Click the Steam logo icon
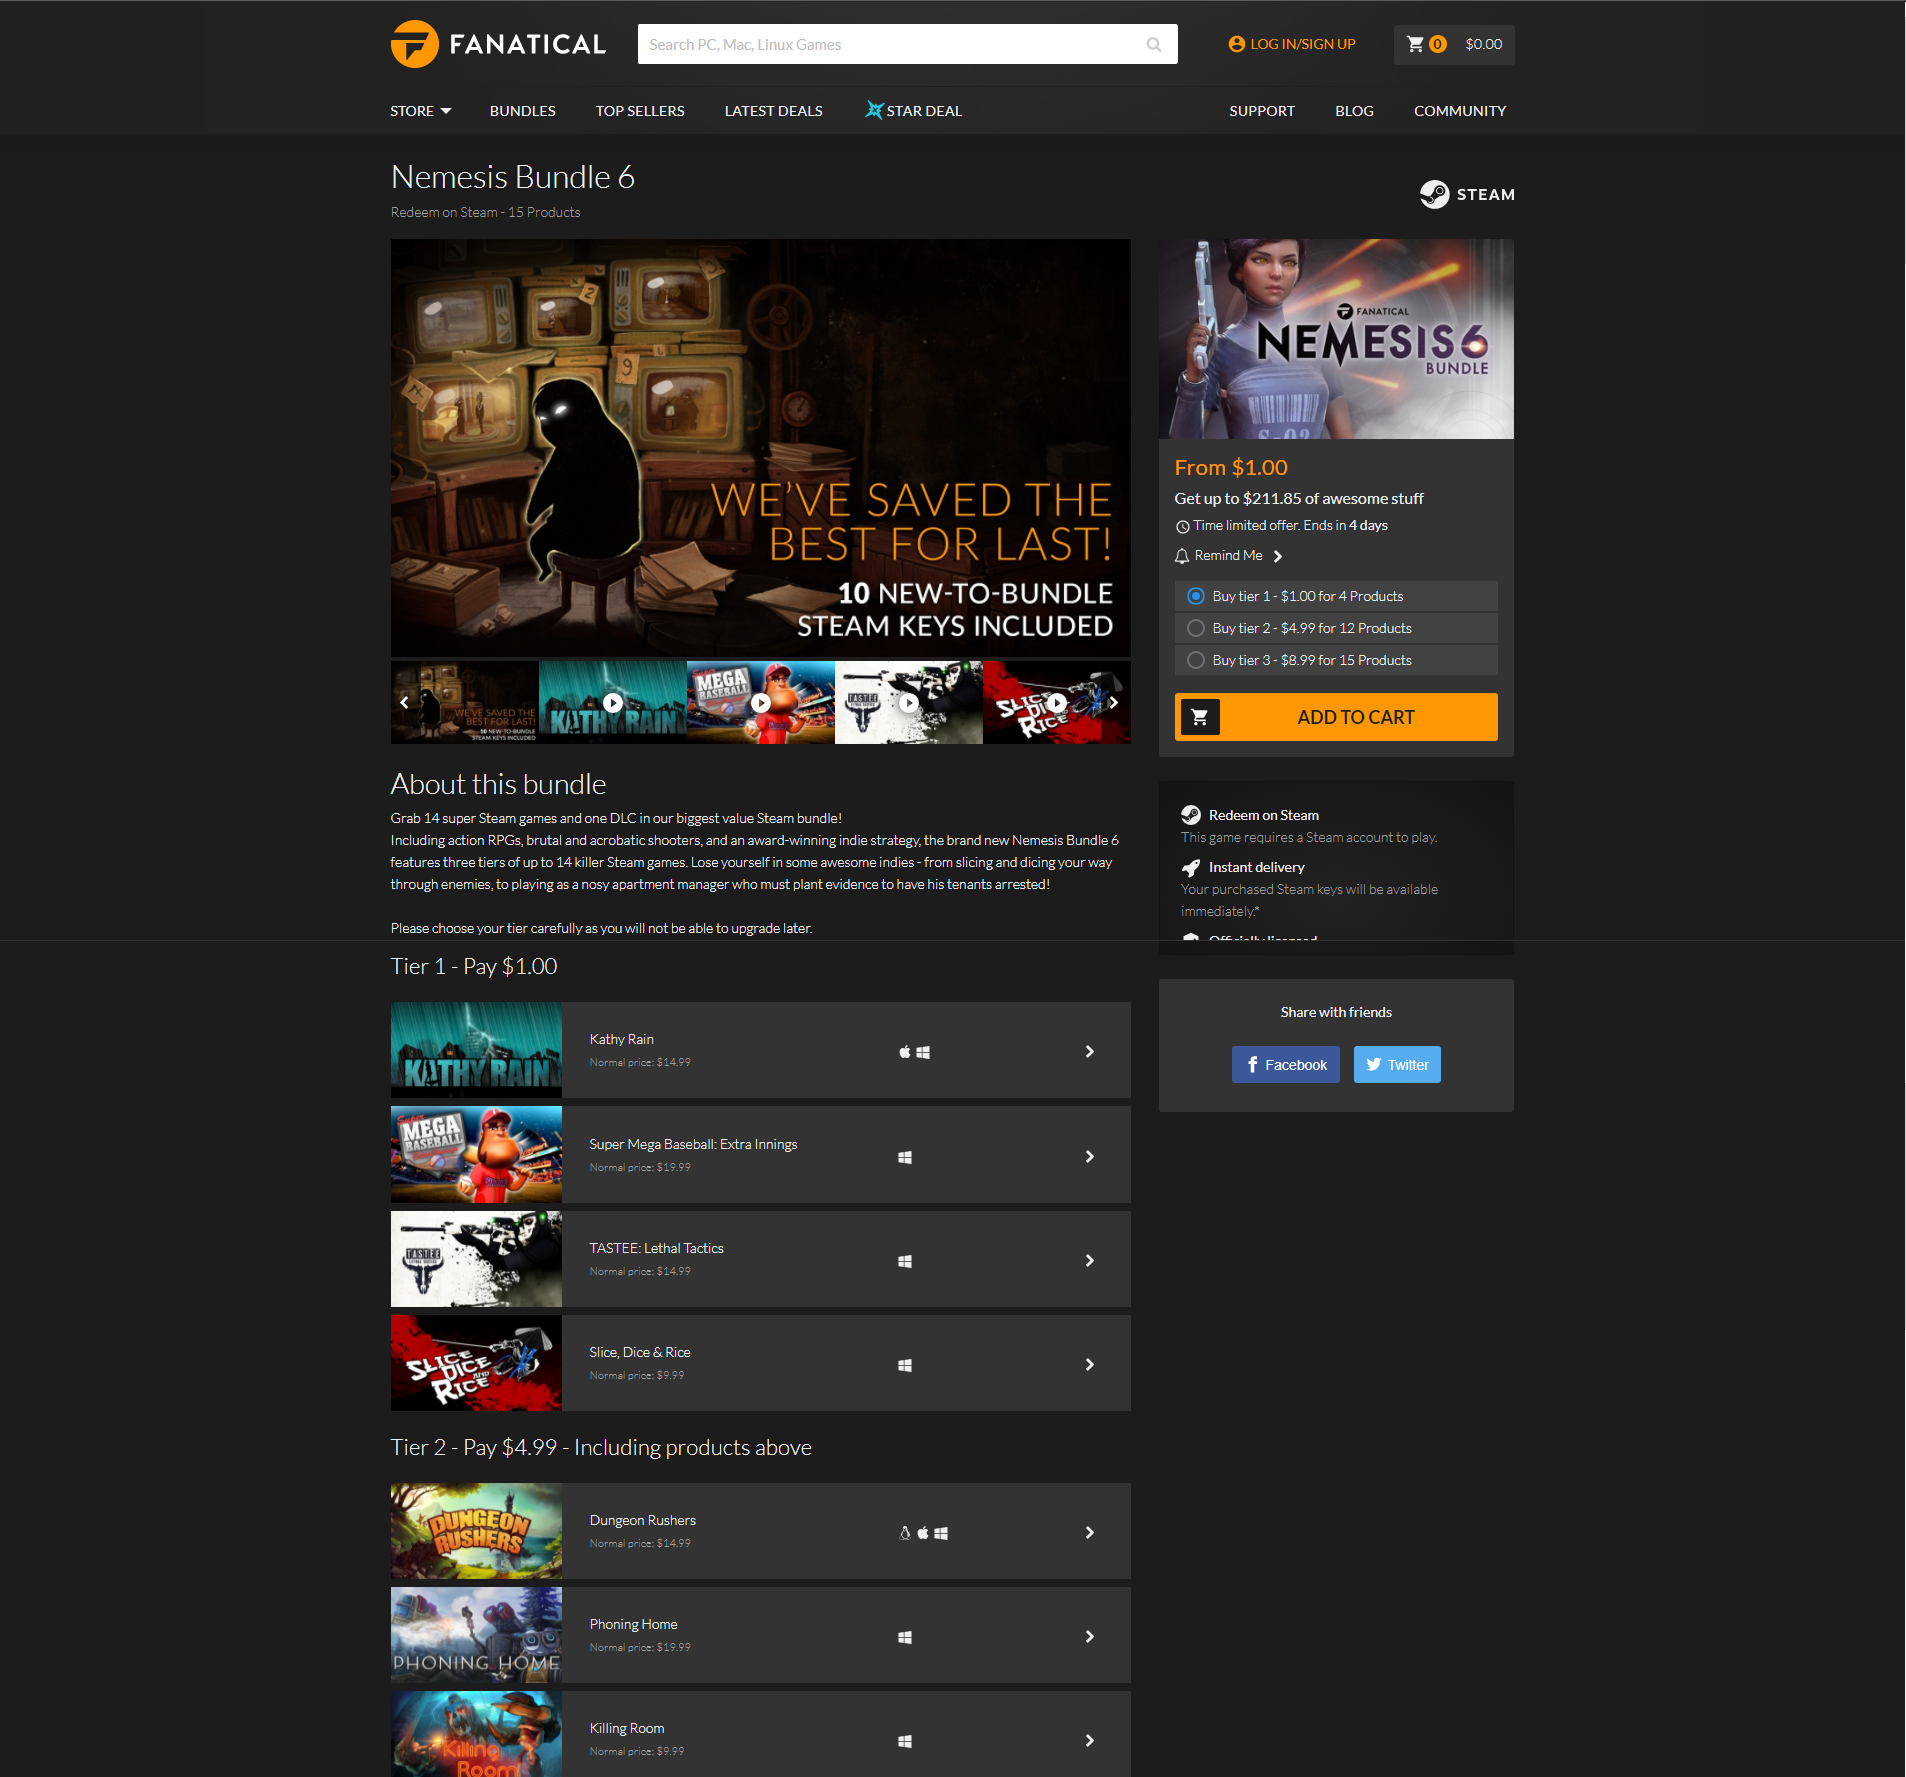This screenshot has height=1777, width=1906. (1434, 194)
